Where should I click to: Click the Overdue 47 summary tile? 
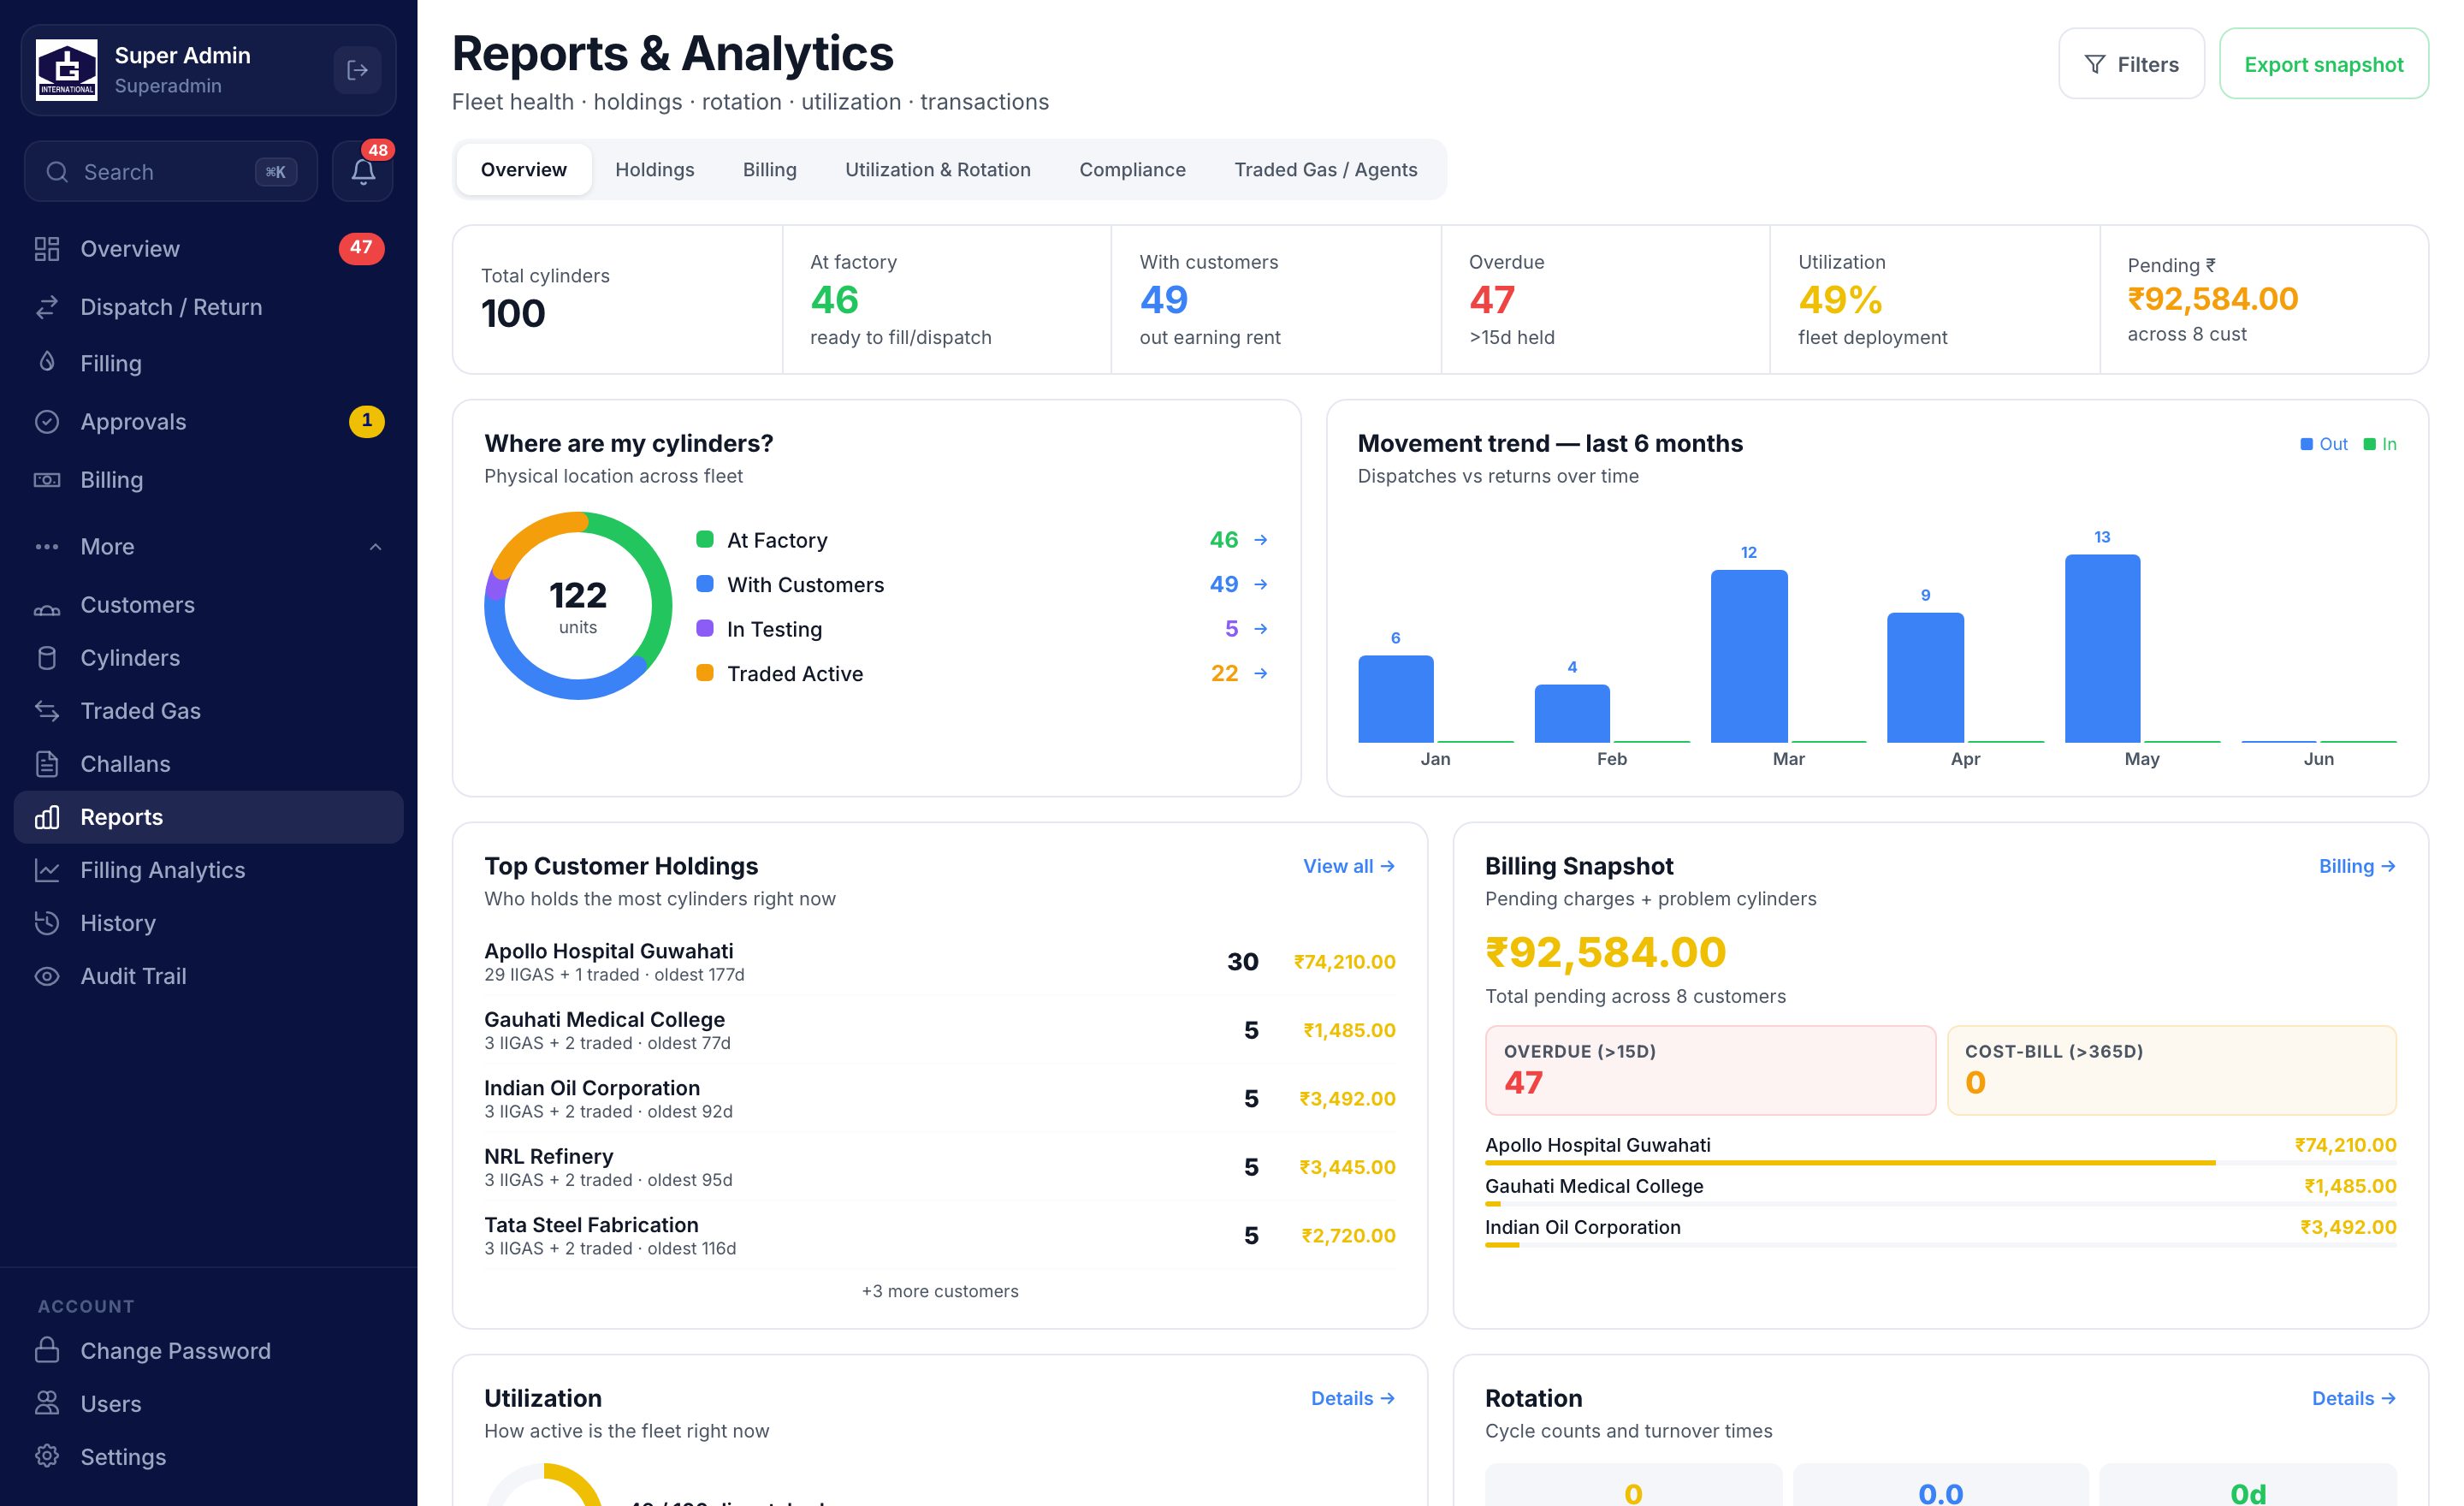point(1605,300)
